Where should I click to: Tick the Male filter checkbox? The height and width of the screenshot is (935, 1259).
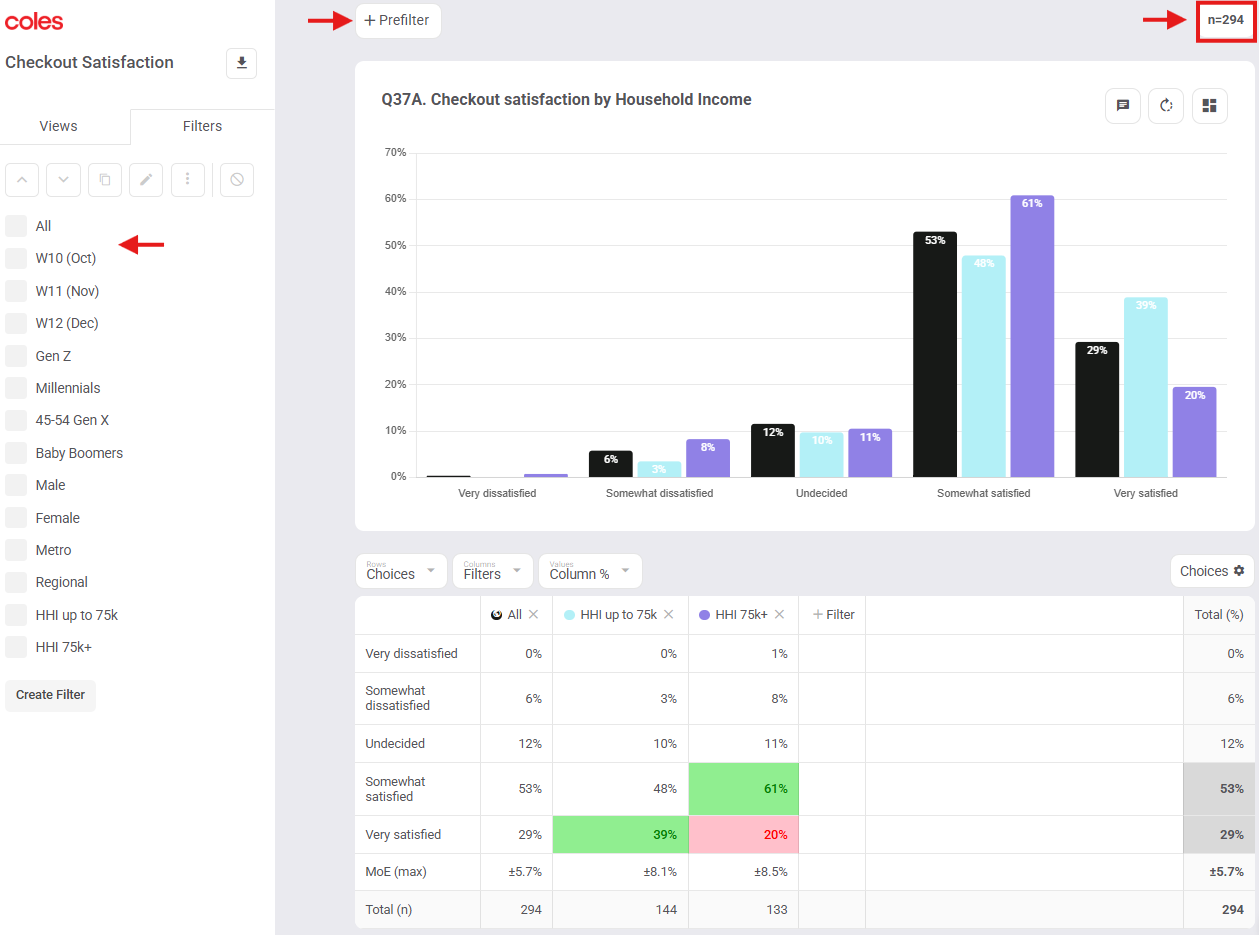(x=16, y=485)
